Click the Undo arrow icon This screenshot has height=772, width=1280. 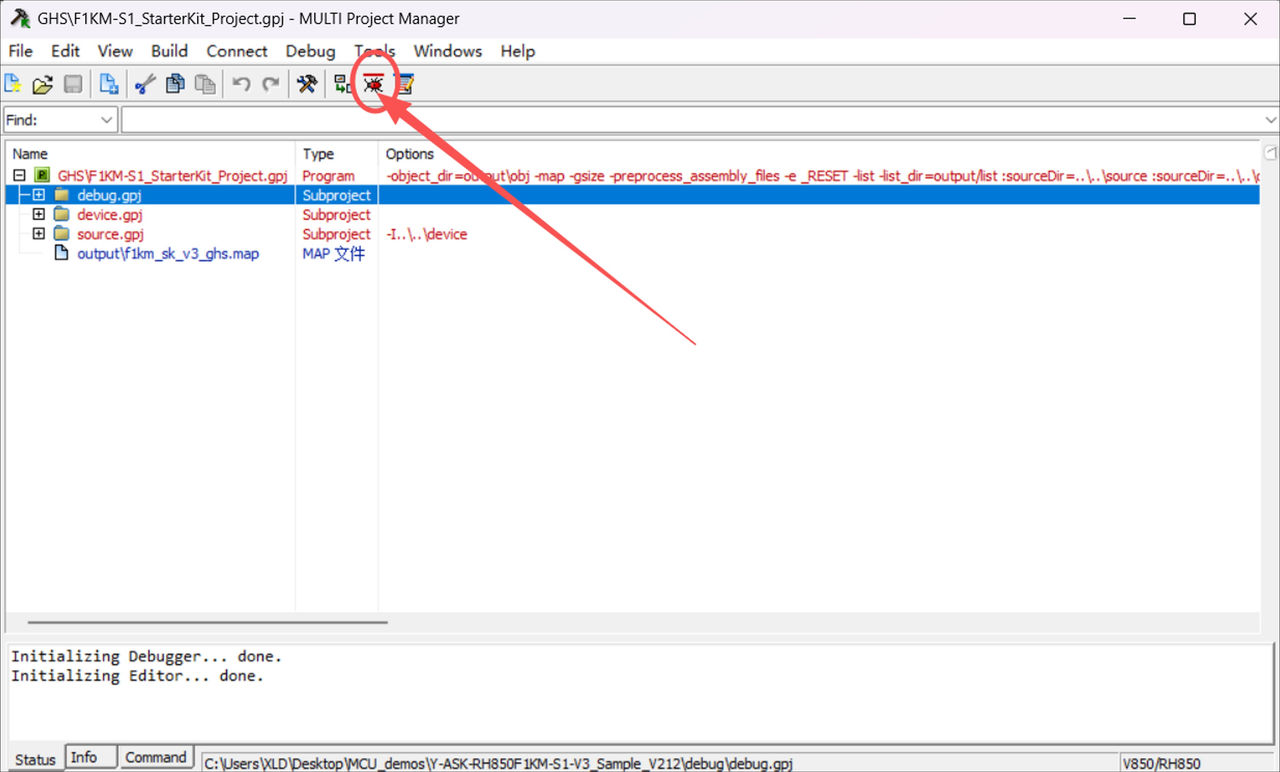(x=241, y=84)
